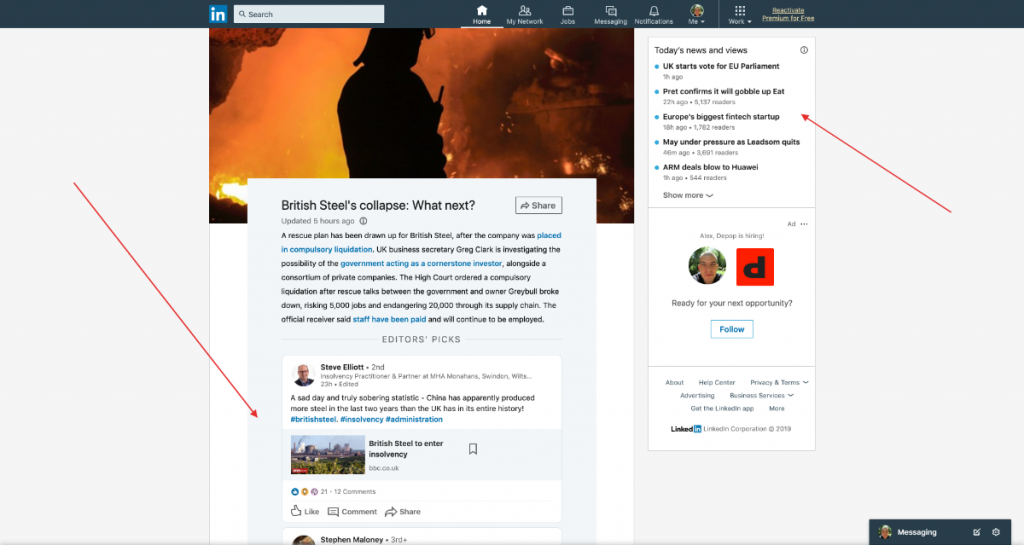Open May under pressure as Leadsom quits

tap(731, 142)
